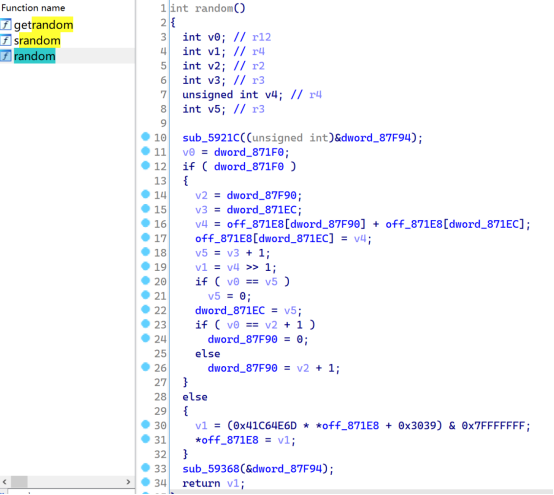Click line number 13 in the gutter
The height and width of the screenshot is (495, 554).
tap(160, 181)
